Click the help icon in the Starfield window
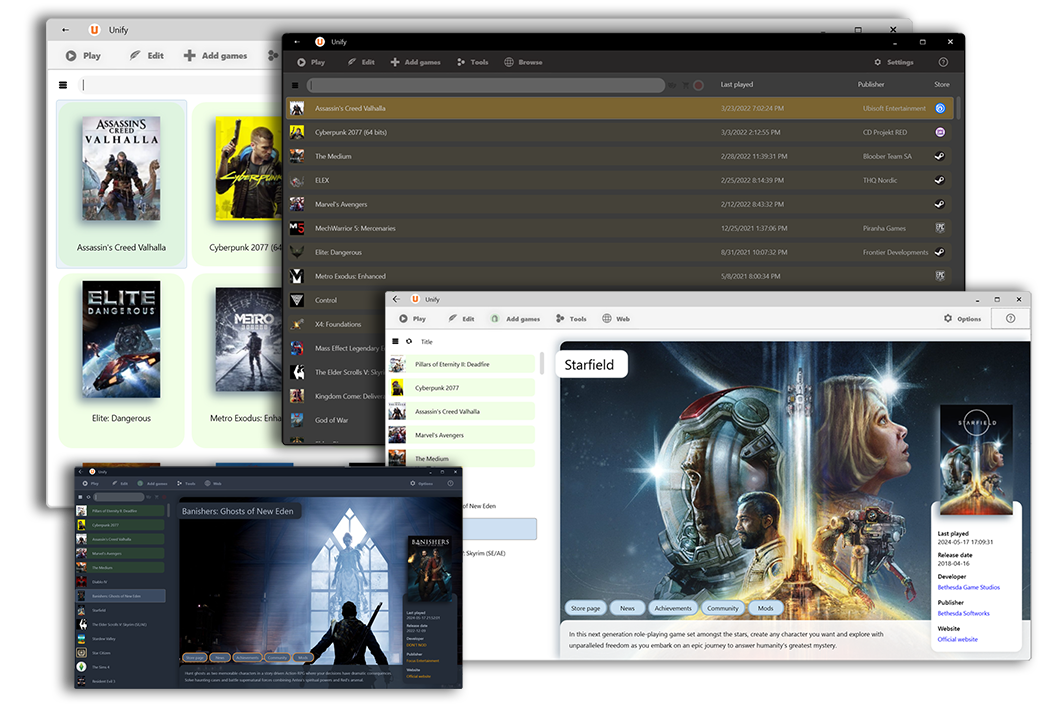Viewport: 1052px width, 724px height. tap(1010, 319)
